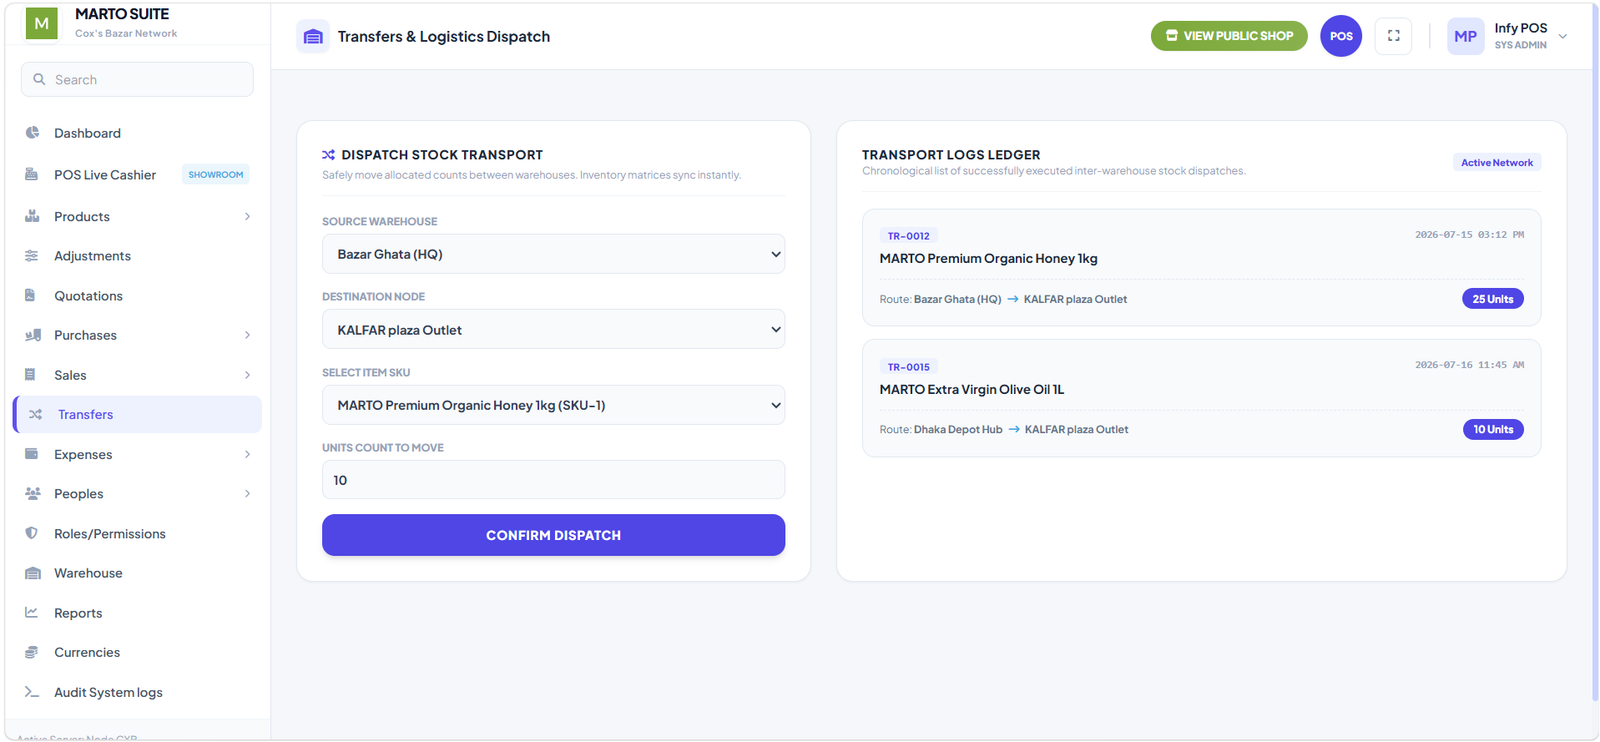Image resolution: width=1600 pixels, height=742 pixels.
Task: Click the round POS button
Action: coord(1341,36)
